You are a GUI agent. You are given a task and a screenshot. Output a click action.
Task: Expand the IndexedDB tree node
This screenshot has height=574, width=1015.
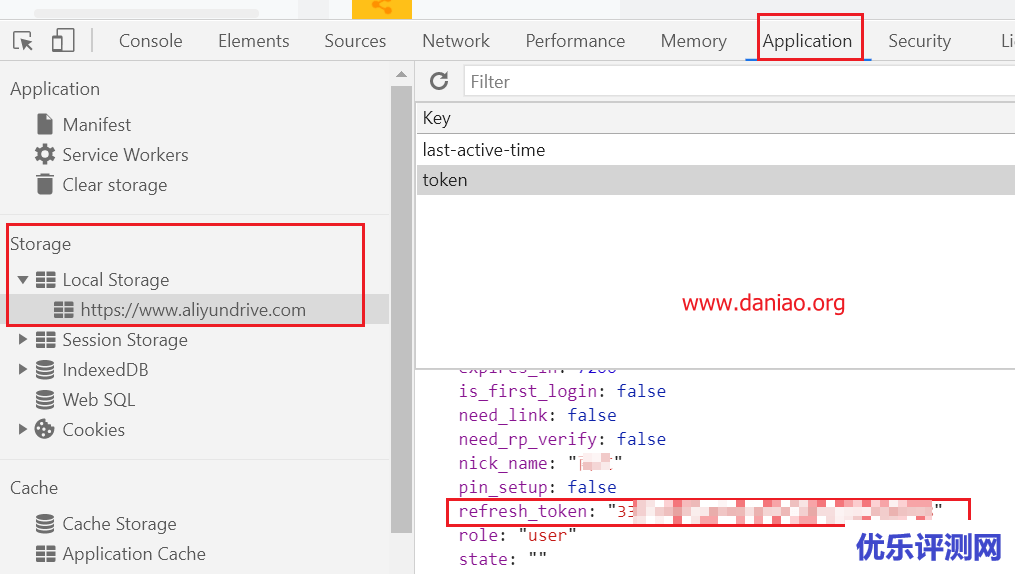point(23,369)
